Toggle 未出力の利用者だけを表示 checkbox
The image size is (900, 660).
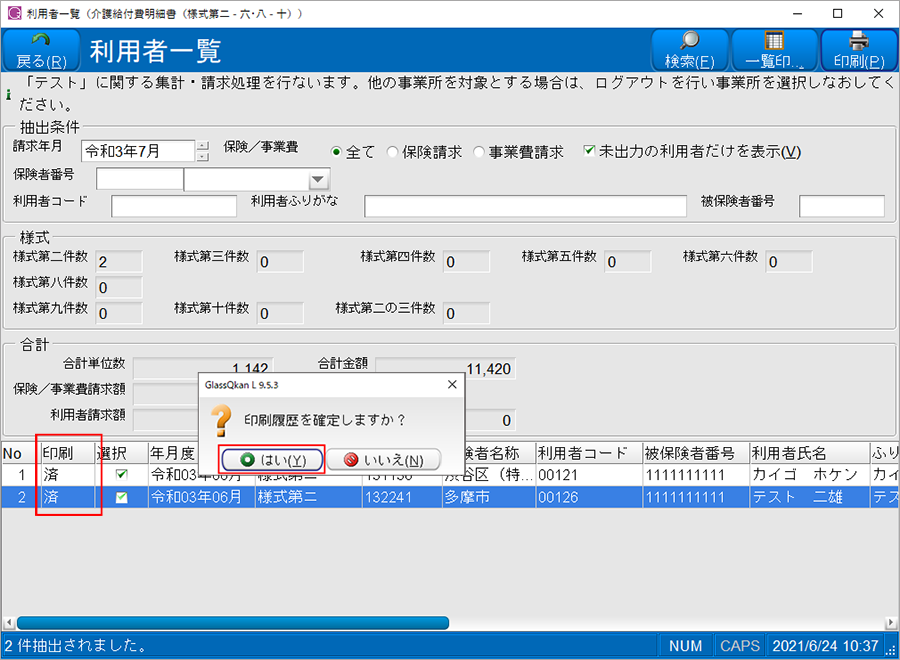click(589, 152)
